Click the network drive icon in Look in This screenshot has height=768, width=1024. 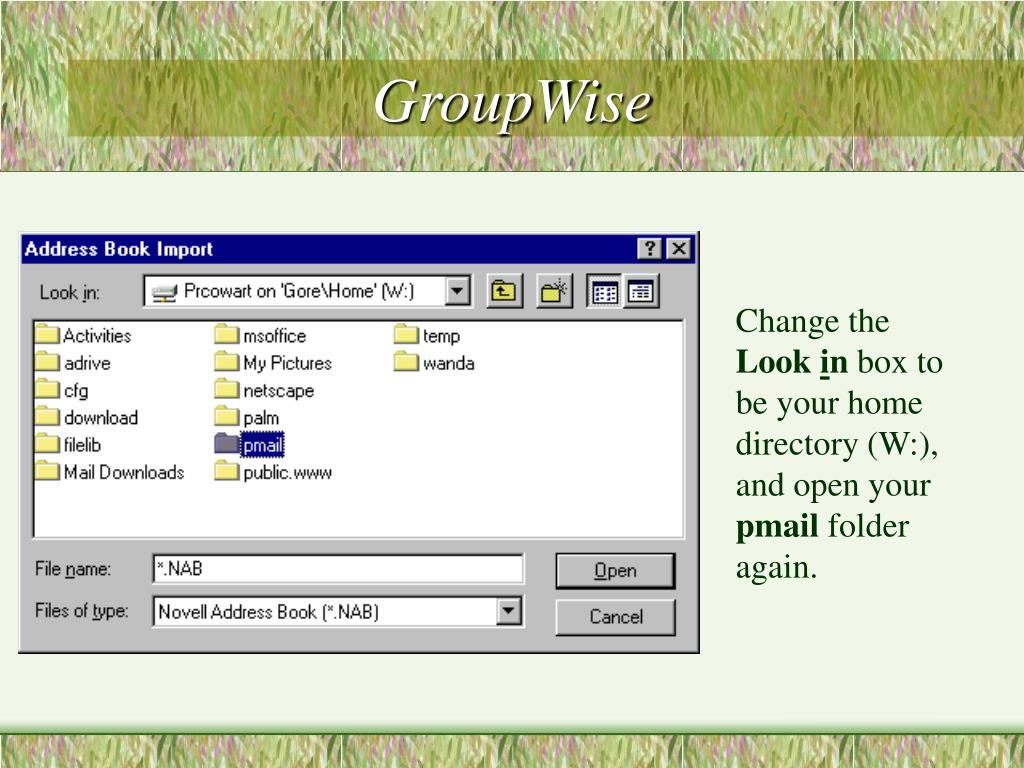(x=164, y=293)
